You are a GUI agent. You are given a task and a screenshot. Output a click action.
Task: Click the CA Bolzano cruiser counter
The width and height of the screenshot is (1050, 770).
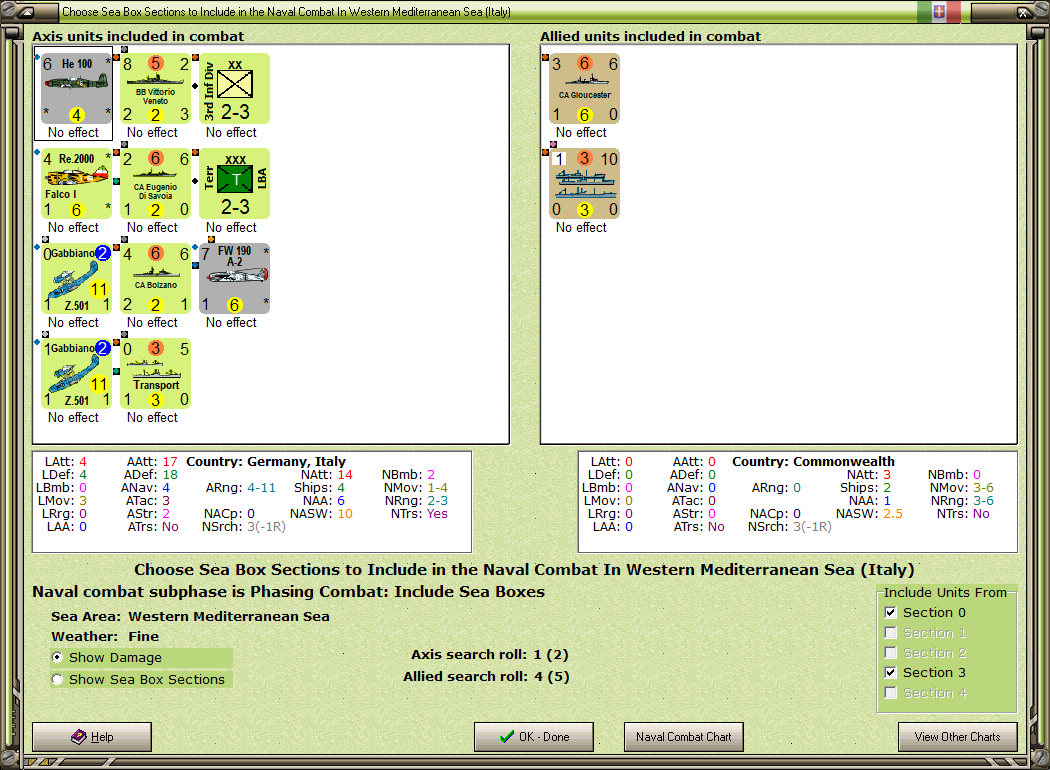(155, 279)
